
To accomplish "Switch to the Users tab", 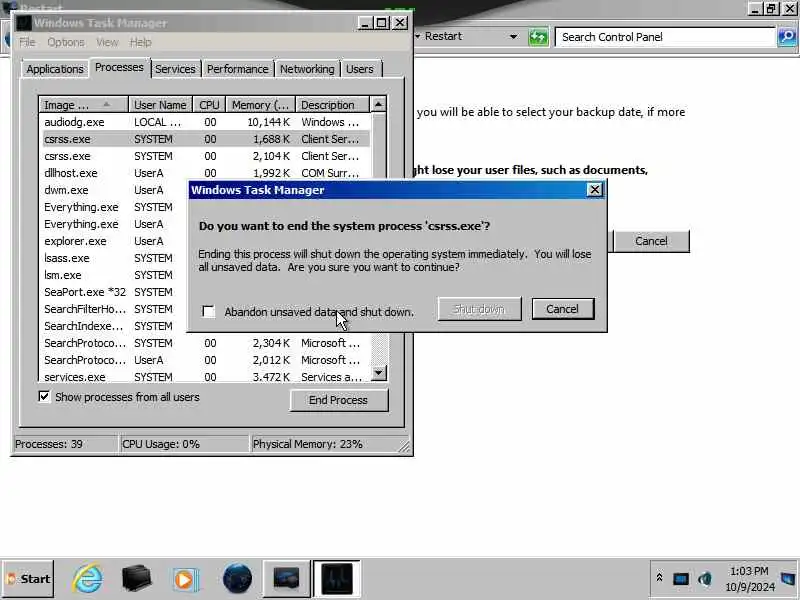I will [x=360, y=69].
